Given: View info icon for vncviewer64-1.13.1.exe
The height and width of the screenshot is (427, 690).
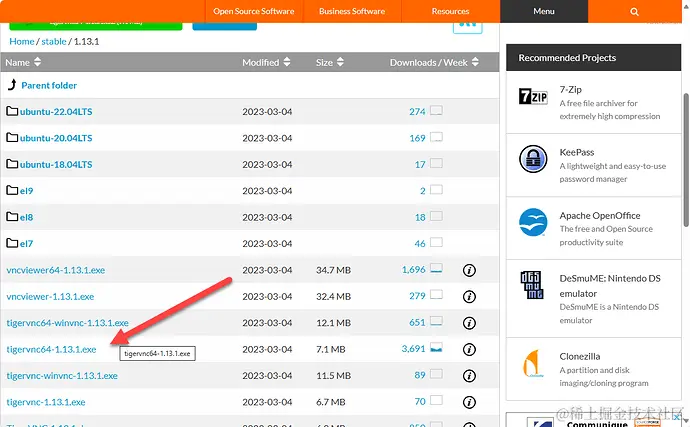Looking at the screenshot, I should tap(469, 270).
